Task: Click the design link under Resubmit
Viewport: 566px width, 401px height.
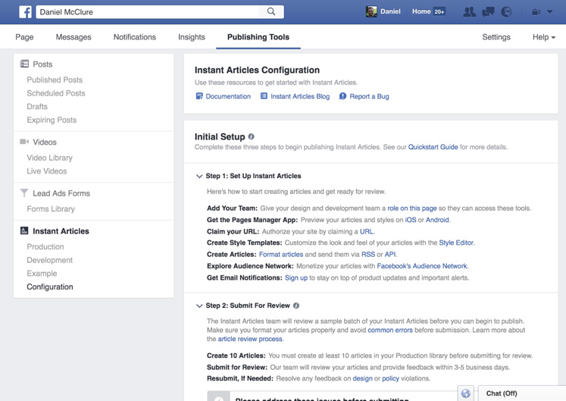Action: point(362,378)
